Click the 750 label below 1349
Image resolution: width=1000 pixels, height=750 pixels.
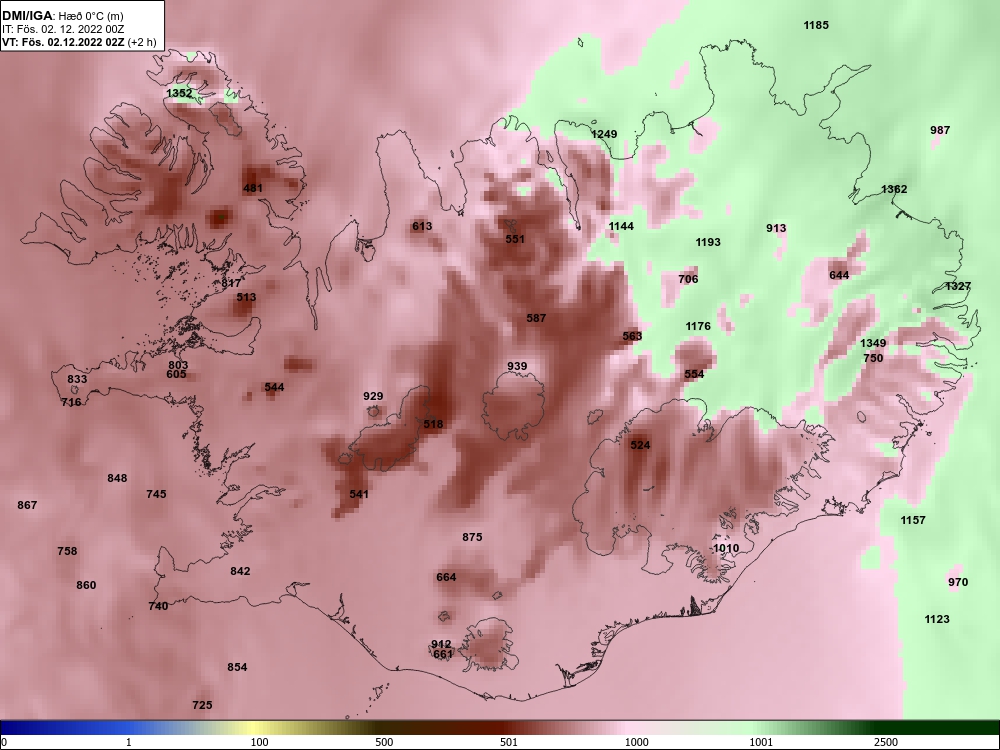tap(873, 358)
